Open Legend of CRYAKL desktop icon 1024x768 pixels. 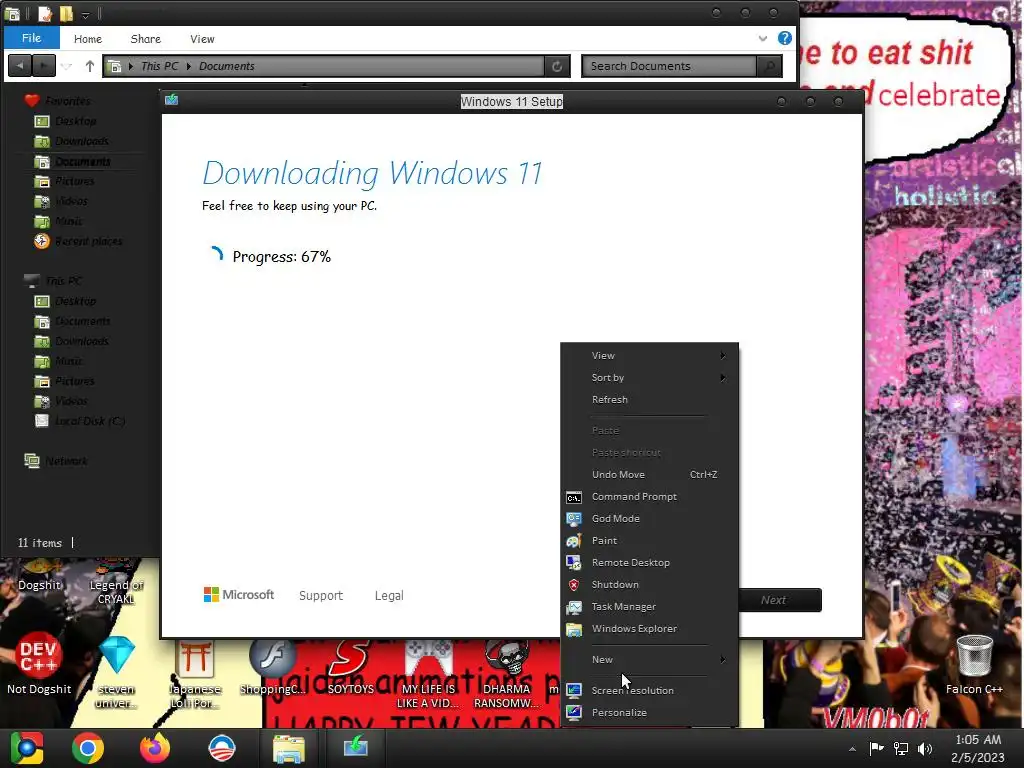click(x=116, y=583)
